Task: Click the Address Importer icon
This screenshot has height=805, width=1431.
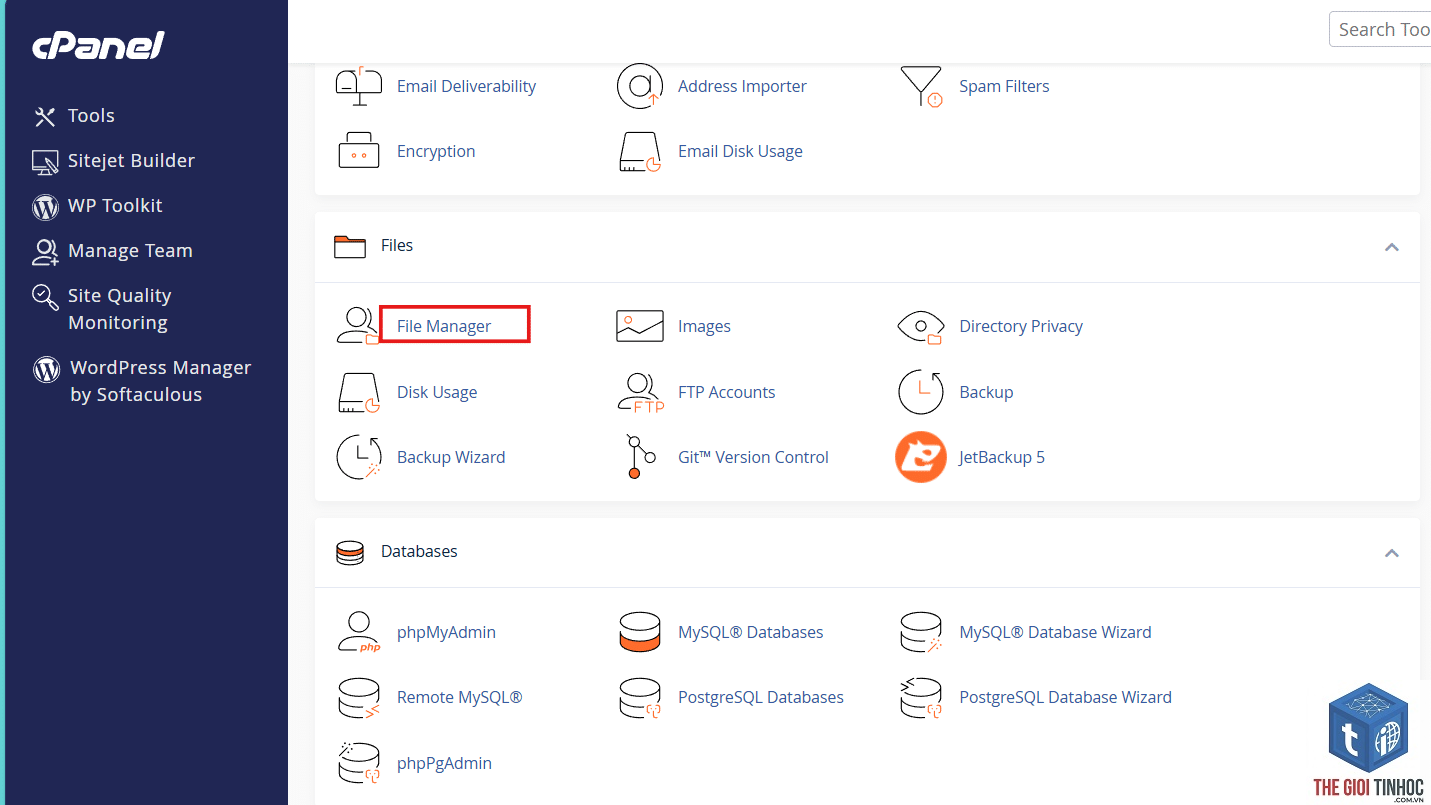Action: [640, 86]
